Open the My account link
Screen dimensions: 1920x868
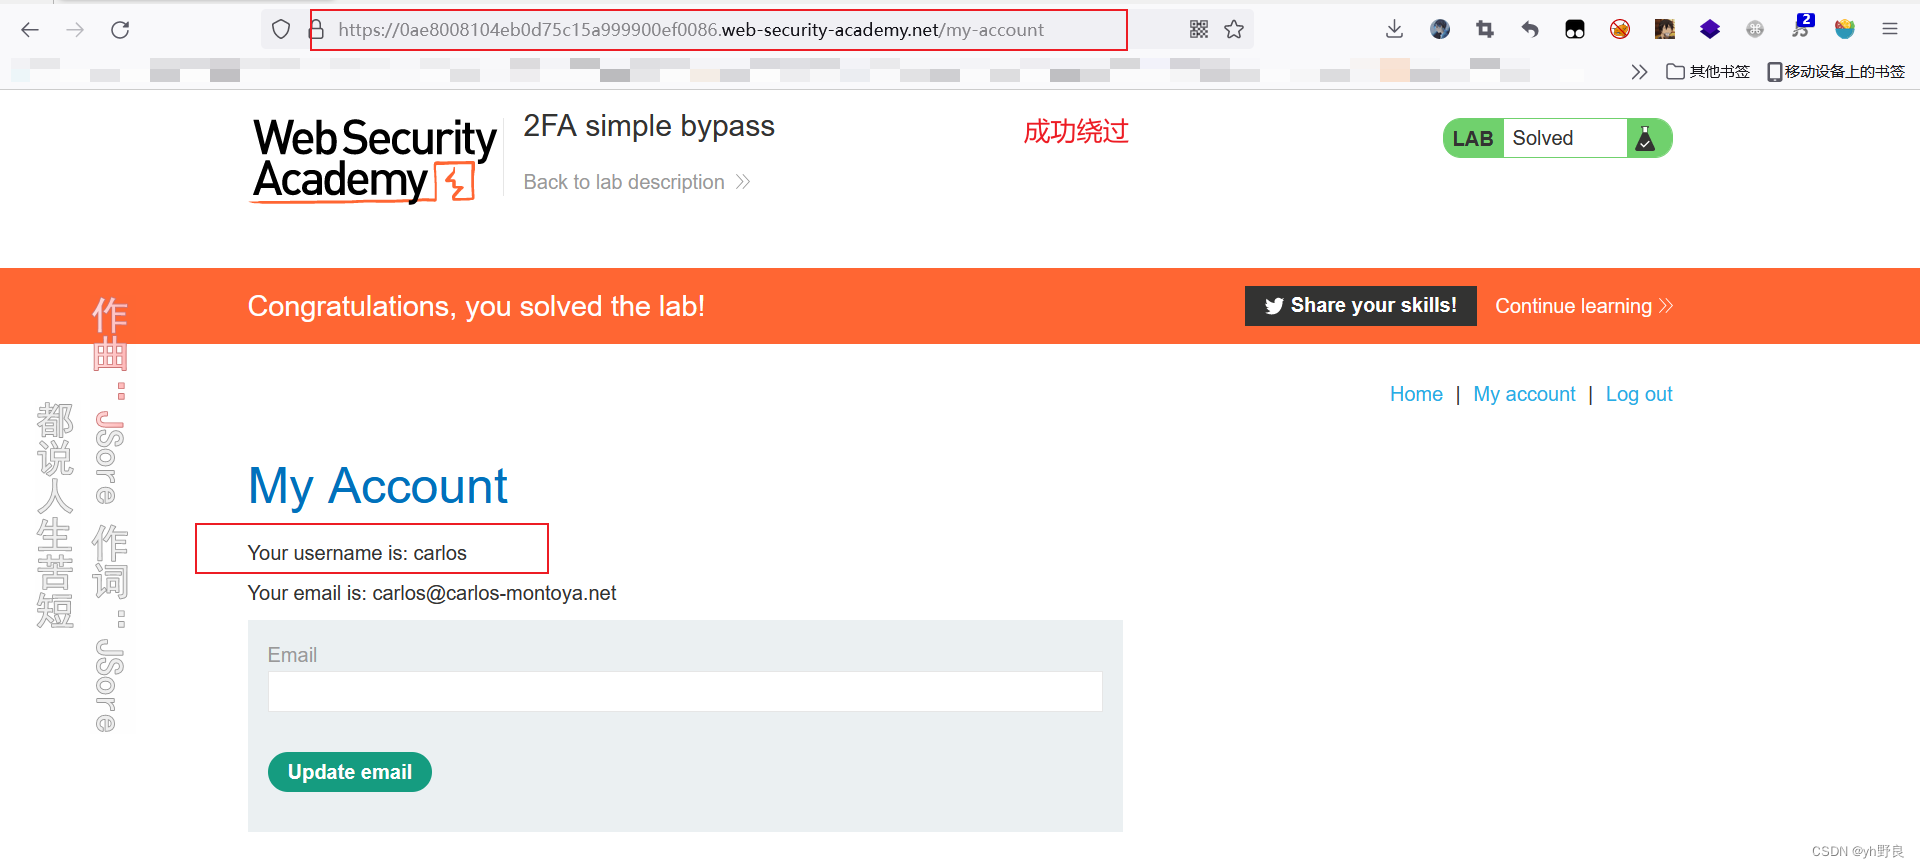pyautogui.click(x=1524, y=394)
